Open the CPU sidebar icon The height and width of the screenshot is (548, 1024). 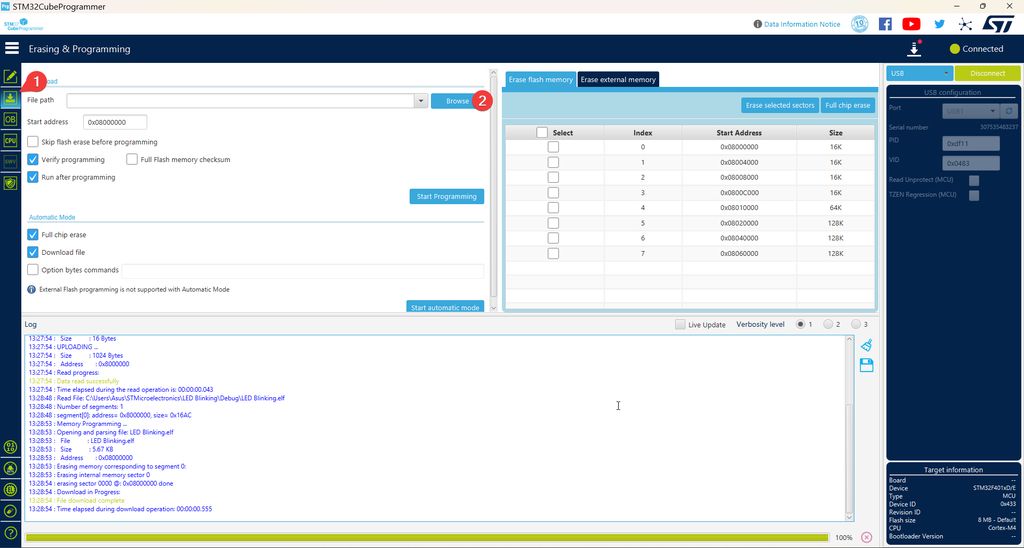pos(10,140)
